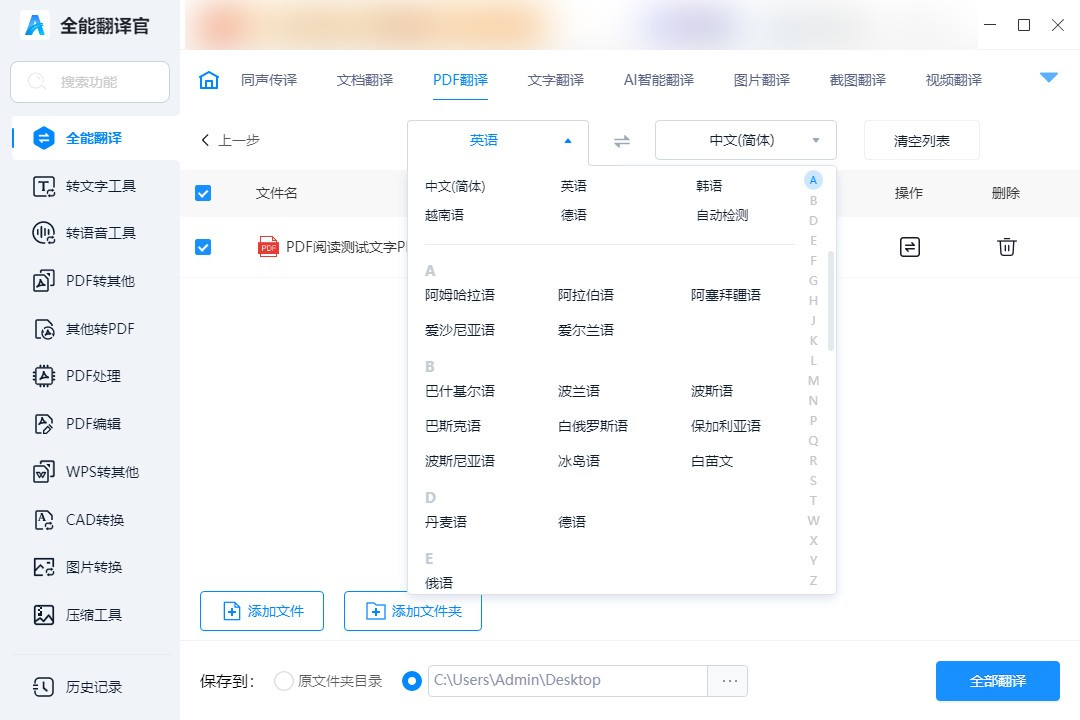Uncheck the PDF阅读测试文字 file checkbox

pyautogui.click(x=203, y=246)
